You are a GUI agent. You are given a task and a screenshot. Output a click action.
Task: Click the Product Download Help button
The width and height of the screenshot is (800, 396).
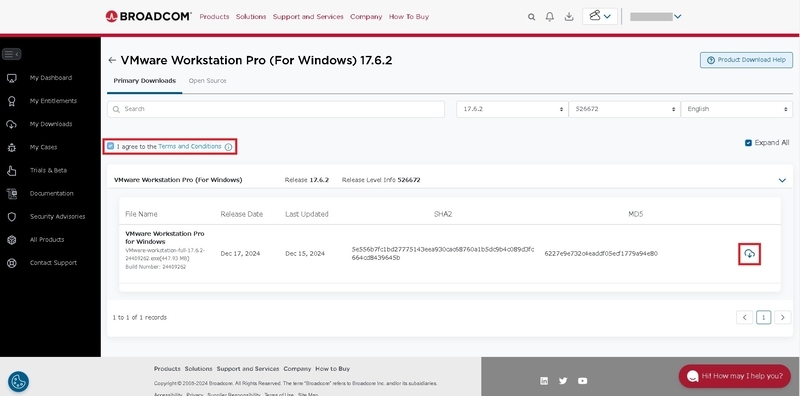746,60
